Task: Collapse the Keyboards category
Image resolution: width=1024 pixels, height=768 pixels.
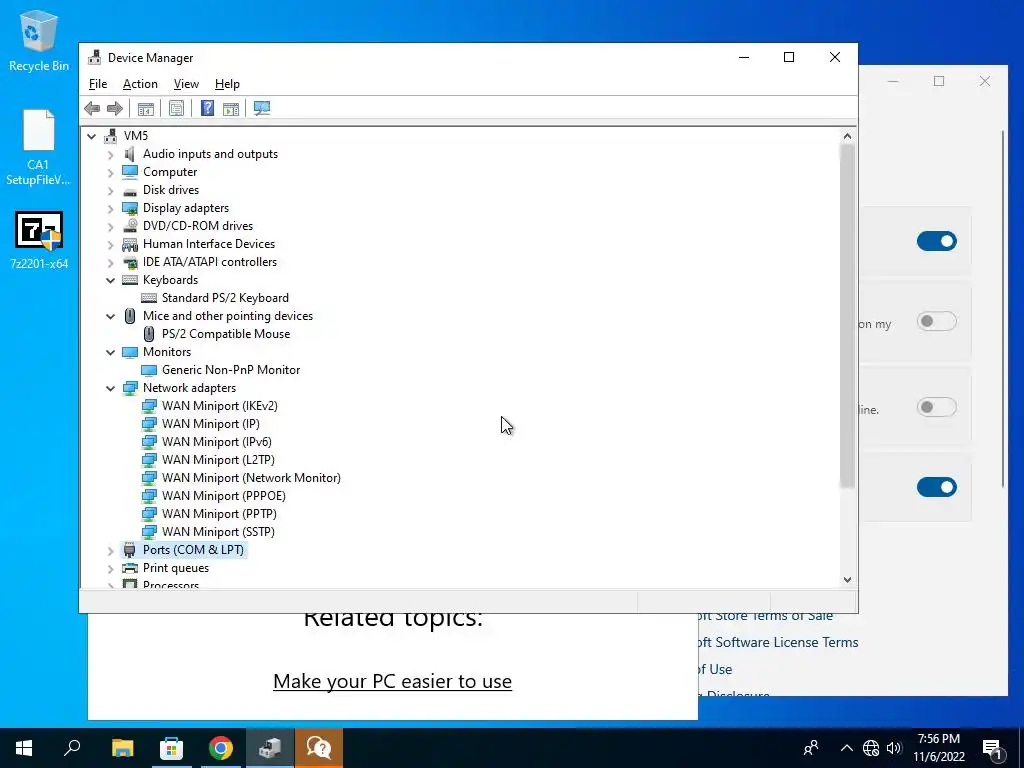Action: 110,280
